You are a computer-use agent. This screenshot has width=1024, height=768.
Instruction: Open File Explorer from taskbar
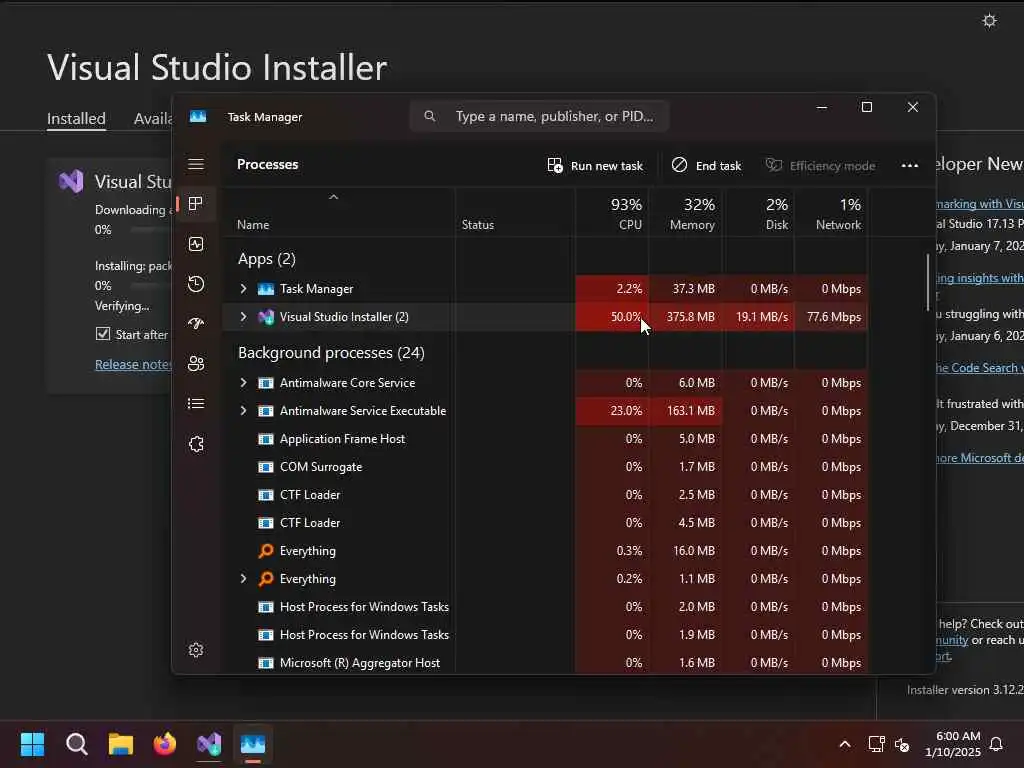(121, 744)
